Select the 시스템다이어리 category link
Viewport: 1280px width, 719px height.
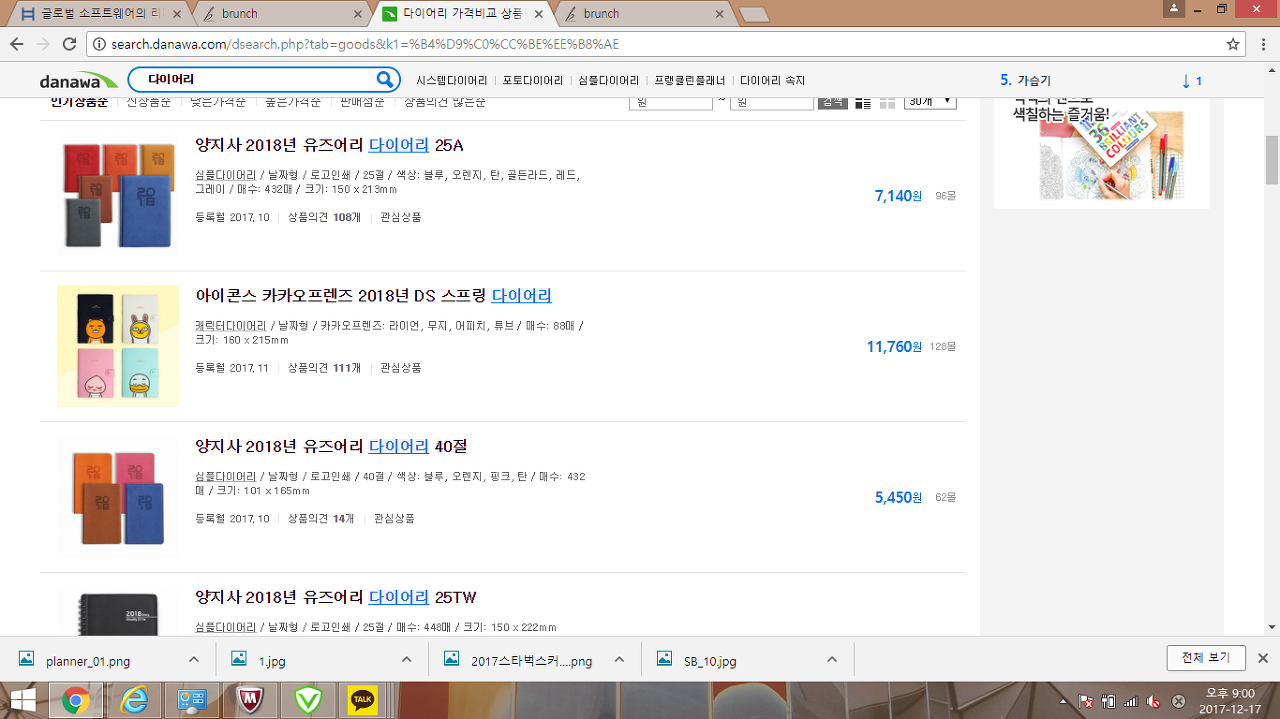coord(451,81)
